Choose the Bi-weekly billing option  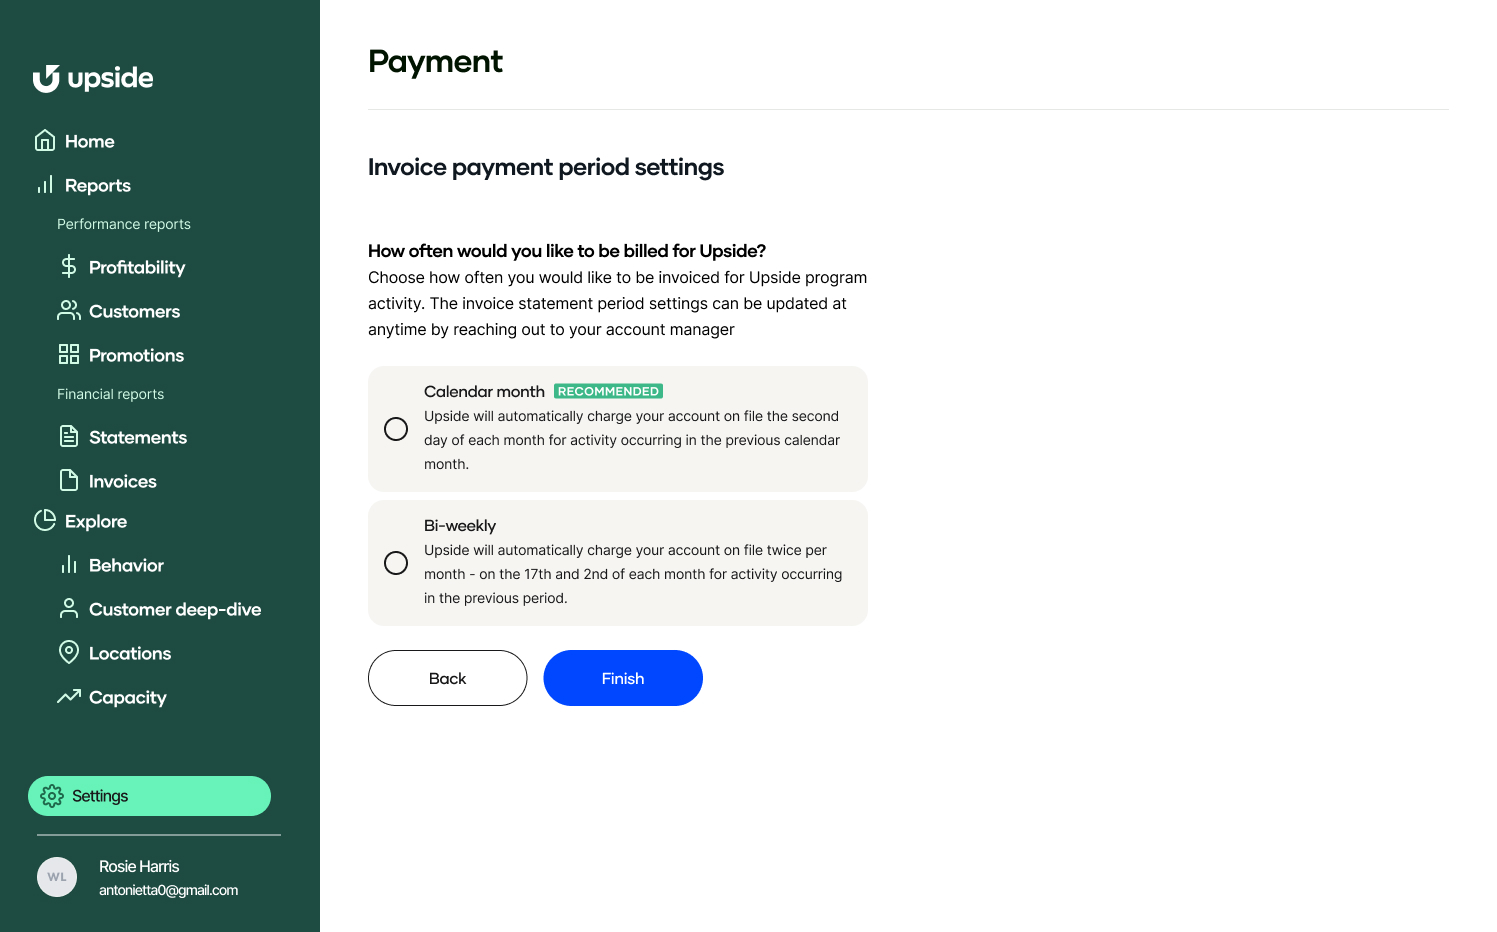click(396, 562)
